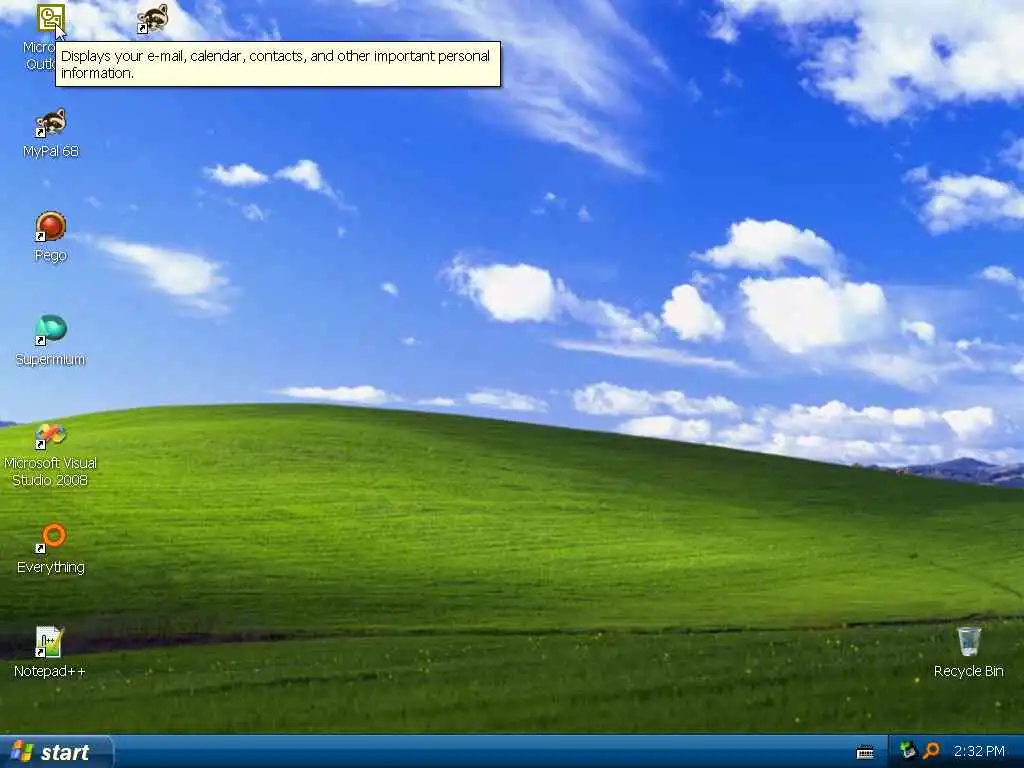
Task: Click the 2:32 PM system clock
Action: click(979, 752)
